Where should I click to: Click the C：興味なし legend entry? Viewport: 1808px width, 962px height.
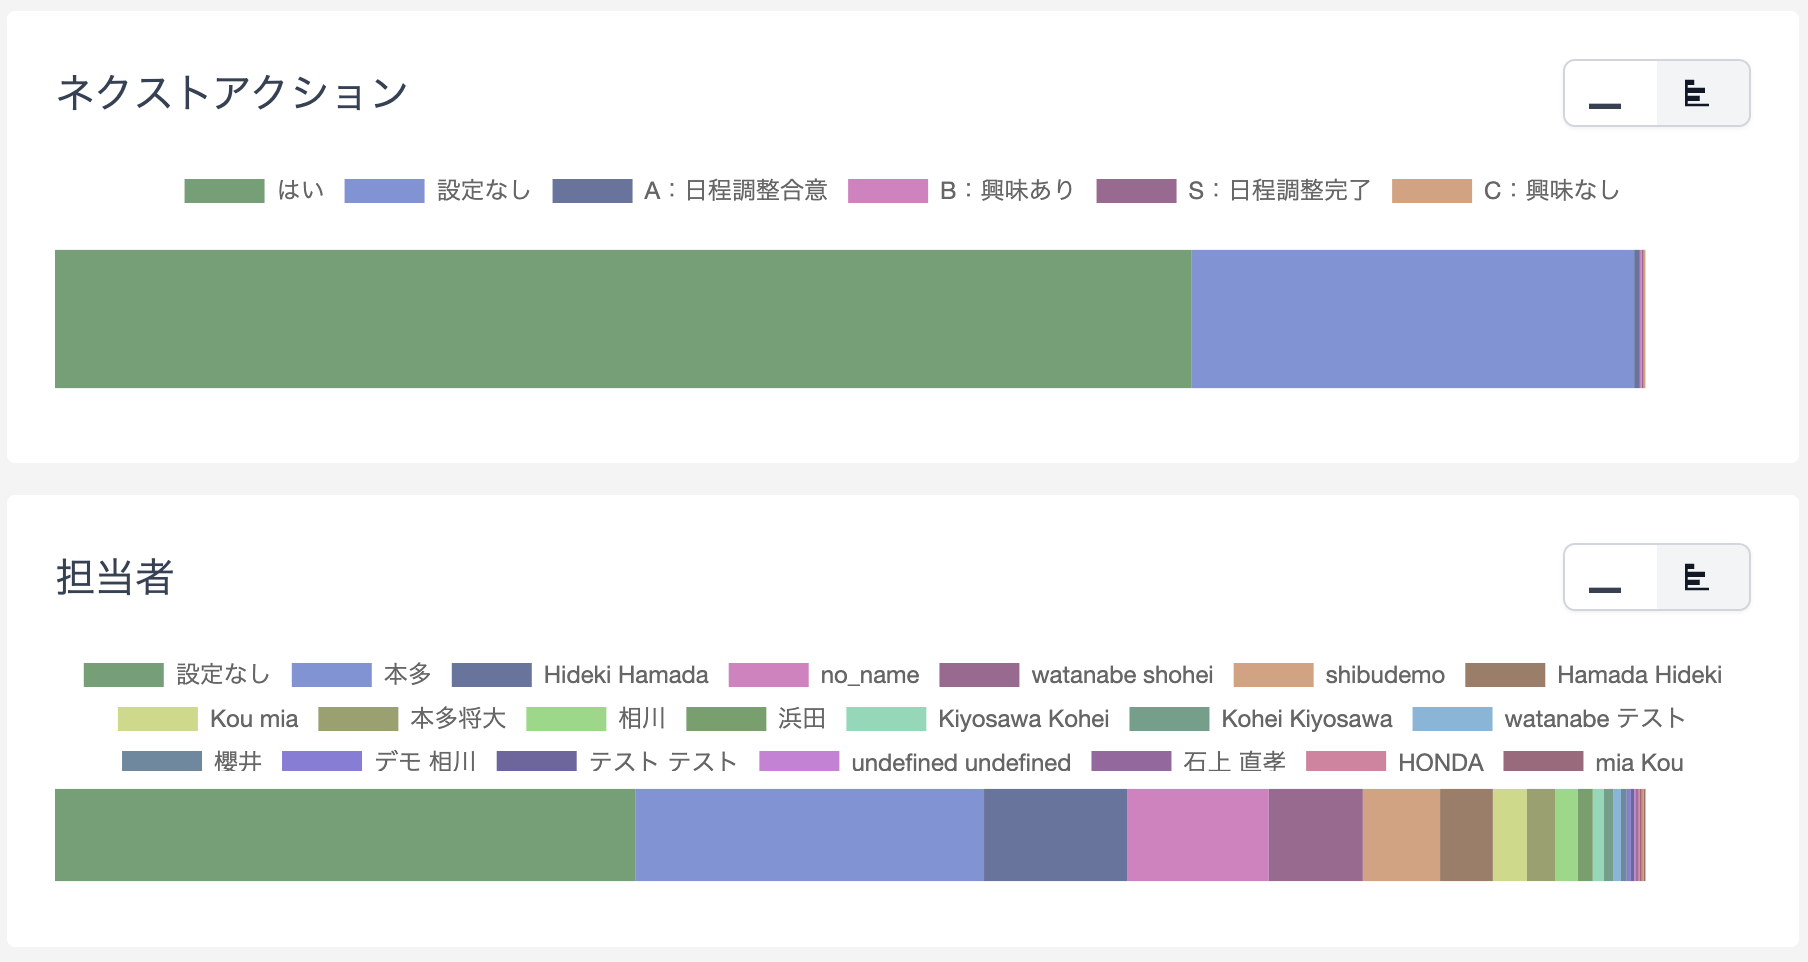click(x=1505, y=191)
